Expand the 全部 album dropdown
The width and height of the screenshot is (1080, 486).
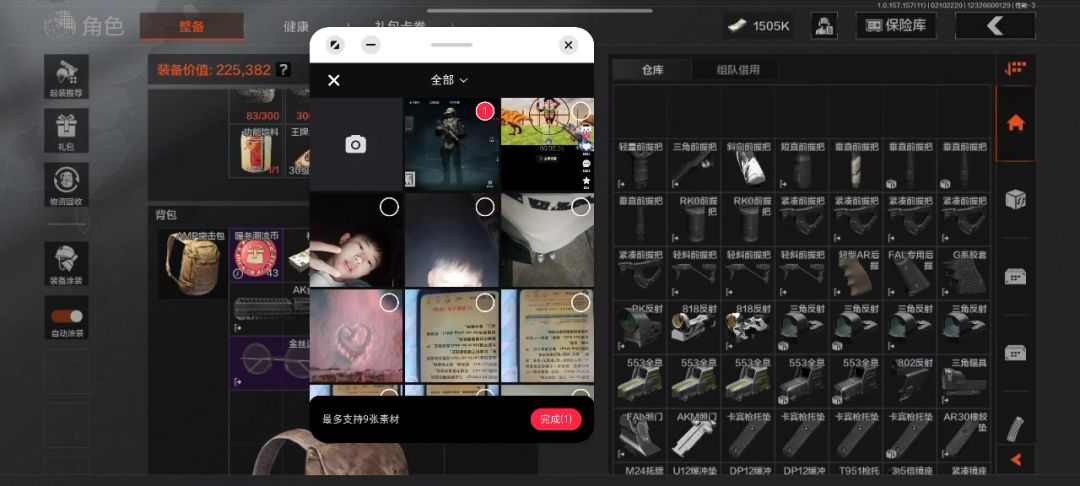coord(450,80)
